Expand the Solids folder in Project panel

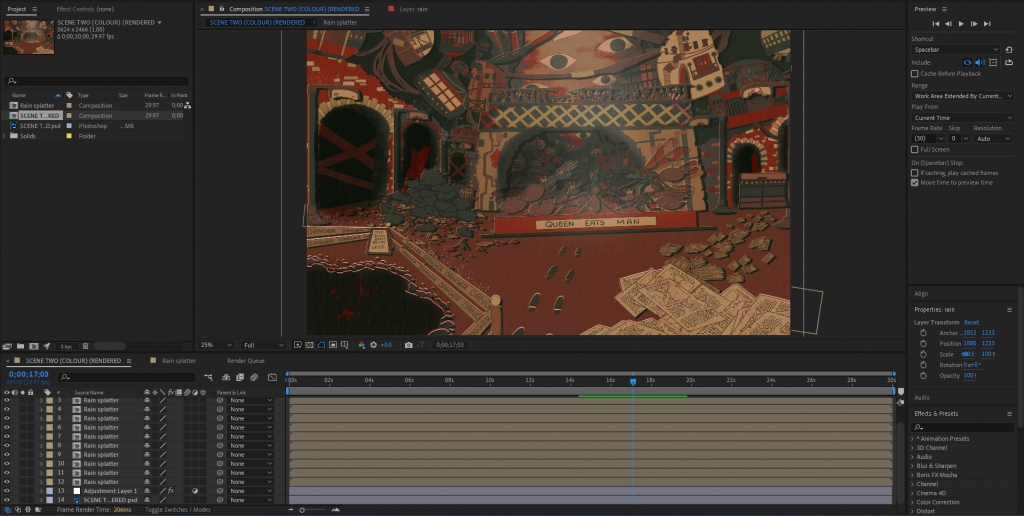click(5, 136)
